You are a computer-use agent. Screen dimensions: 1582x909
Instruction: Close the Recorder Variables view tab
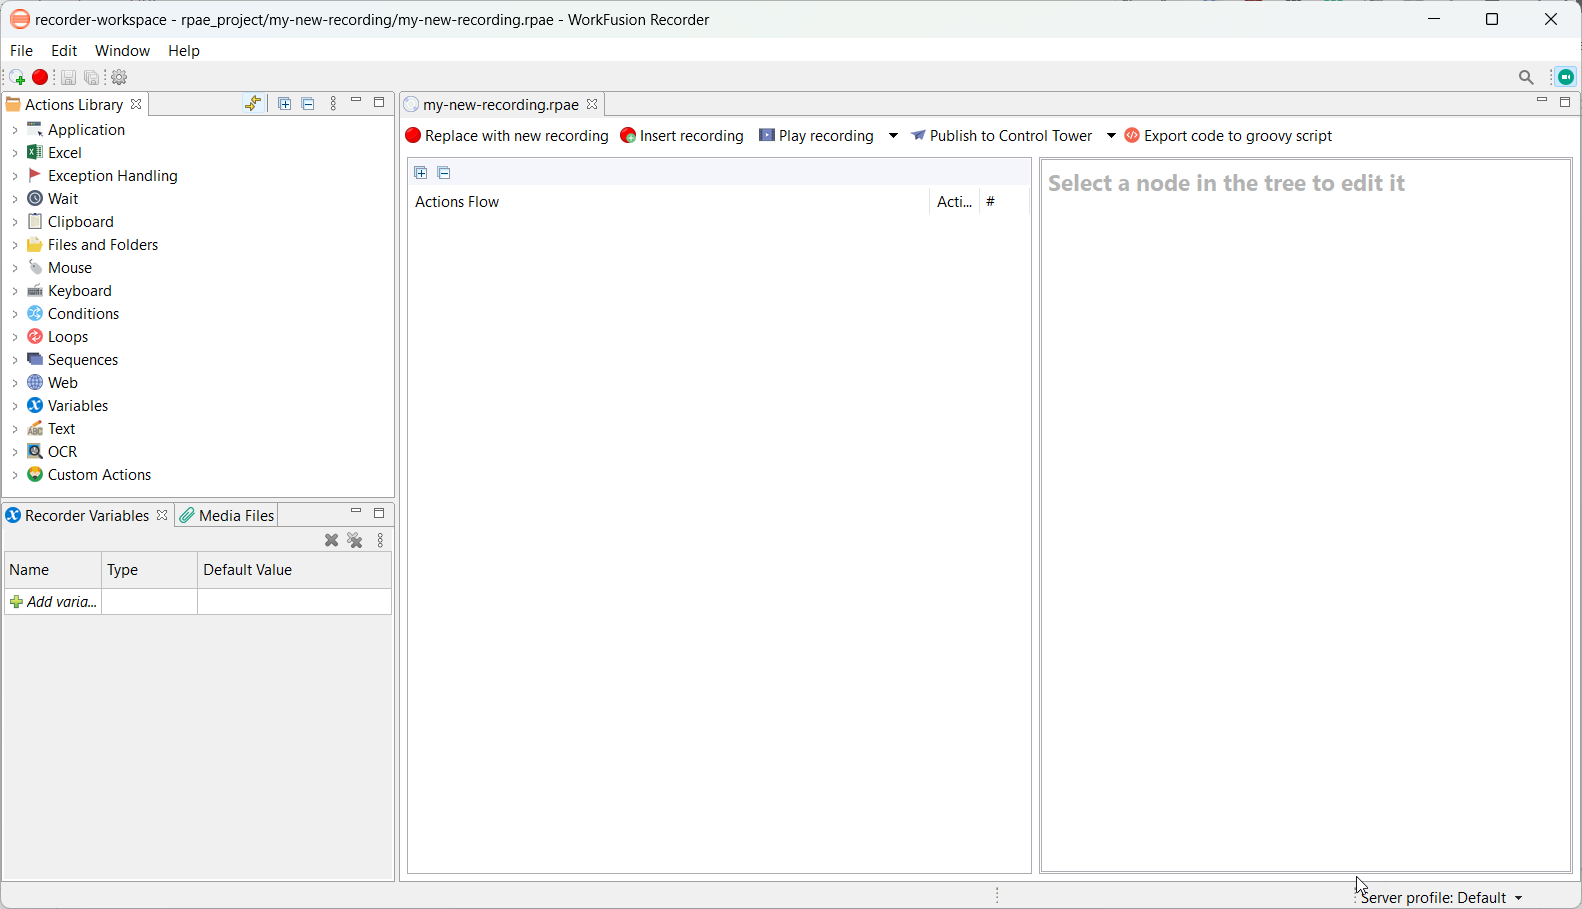click(x=162, y=515)
